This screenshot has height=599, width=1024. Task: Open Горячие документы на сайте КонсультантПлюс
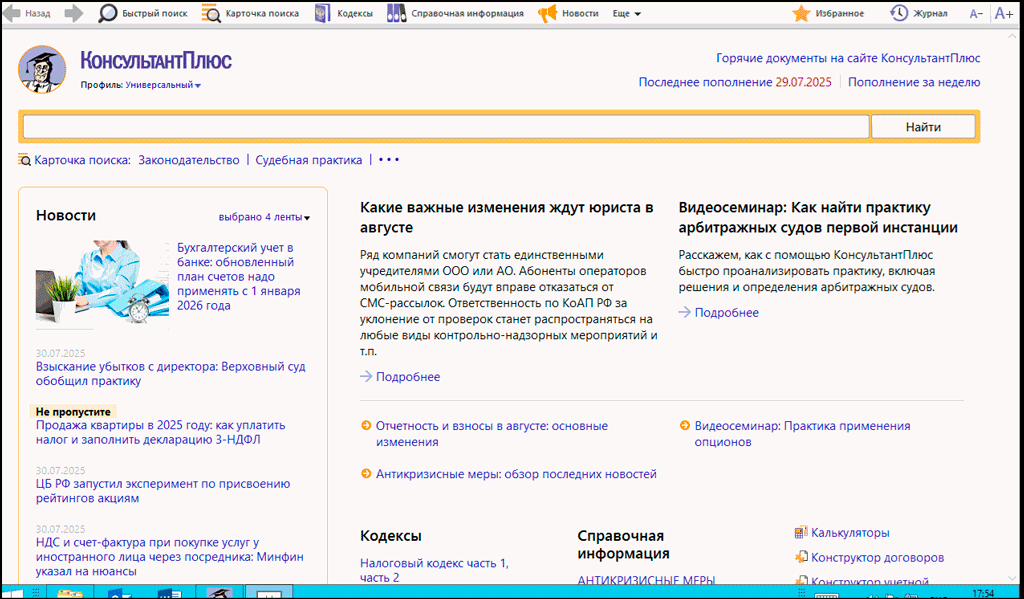point(848,58)
